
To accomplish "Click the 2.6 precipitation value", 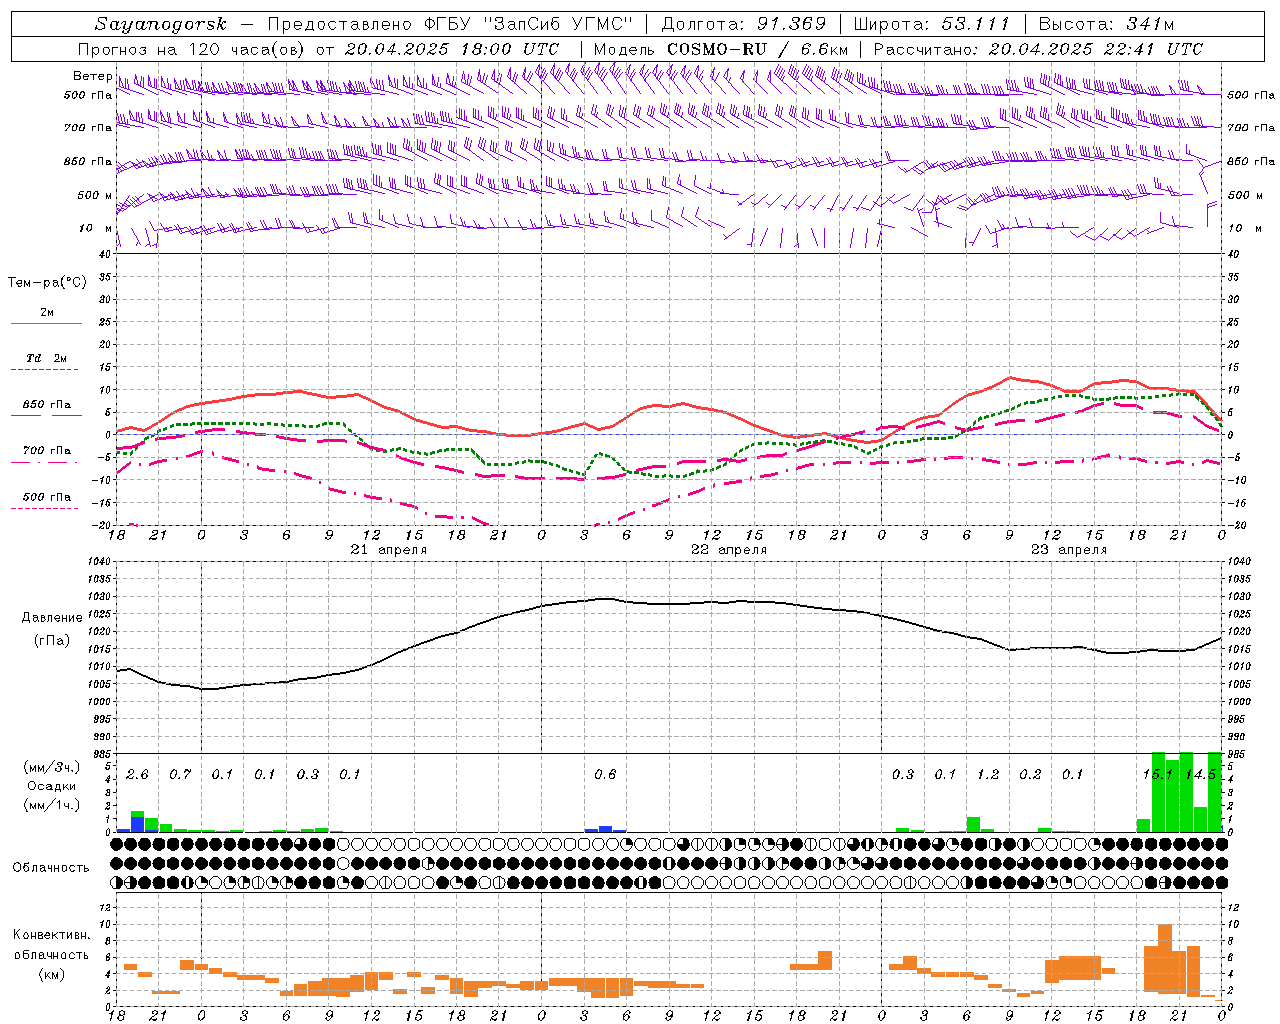I will [137, 775].
